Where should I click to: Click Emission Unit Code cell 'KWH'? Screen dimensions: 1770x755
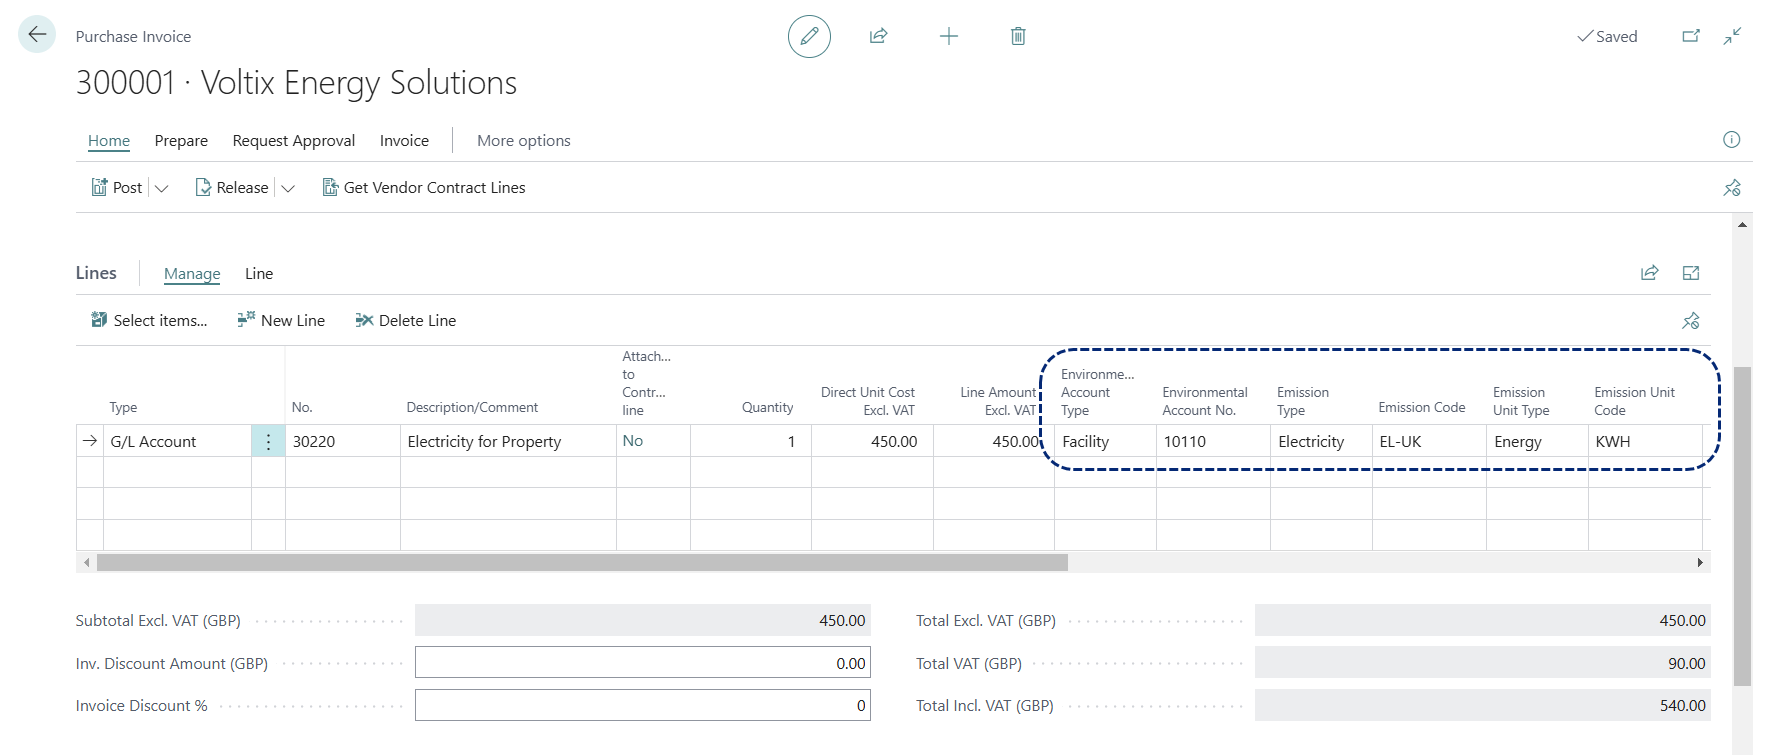coord(1645,441)
